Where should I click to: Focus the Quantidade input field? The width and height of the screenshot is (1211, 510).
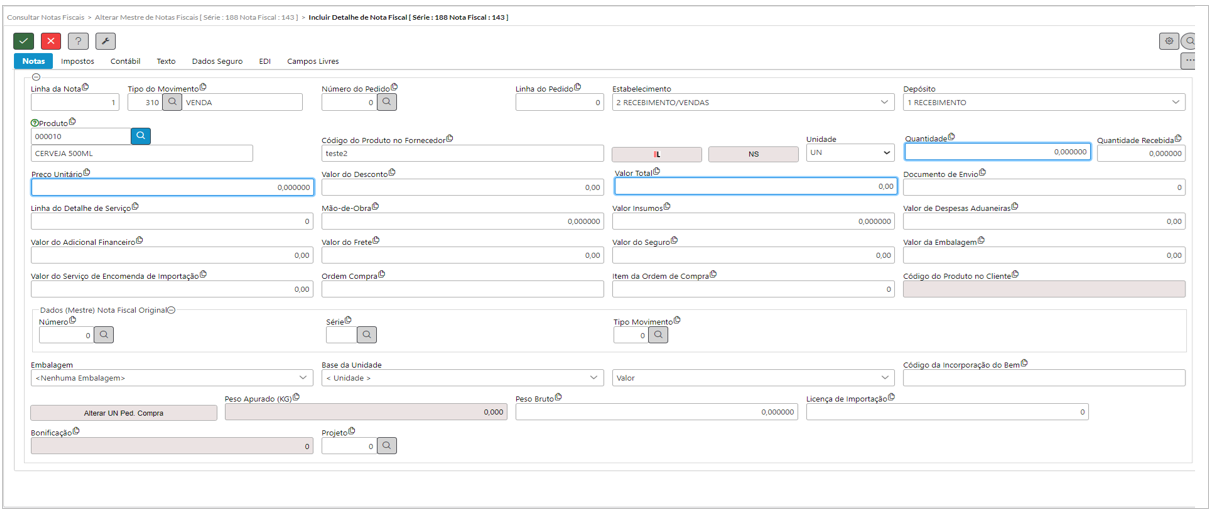pos(998,152)
